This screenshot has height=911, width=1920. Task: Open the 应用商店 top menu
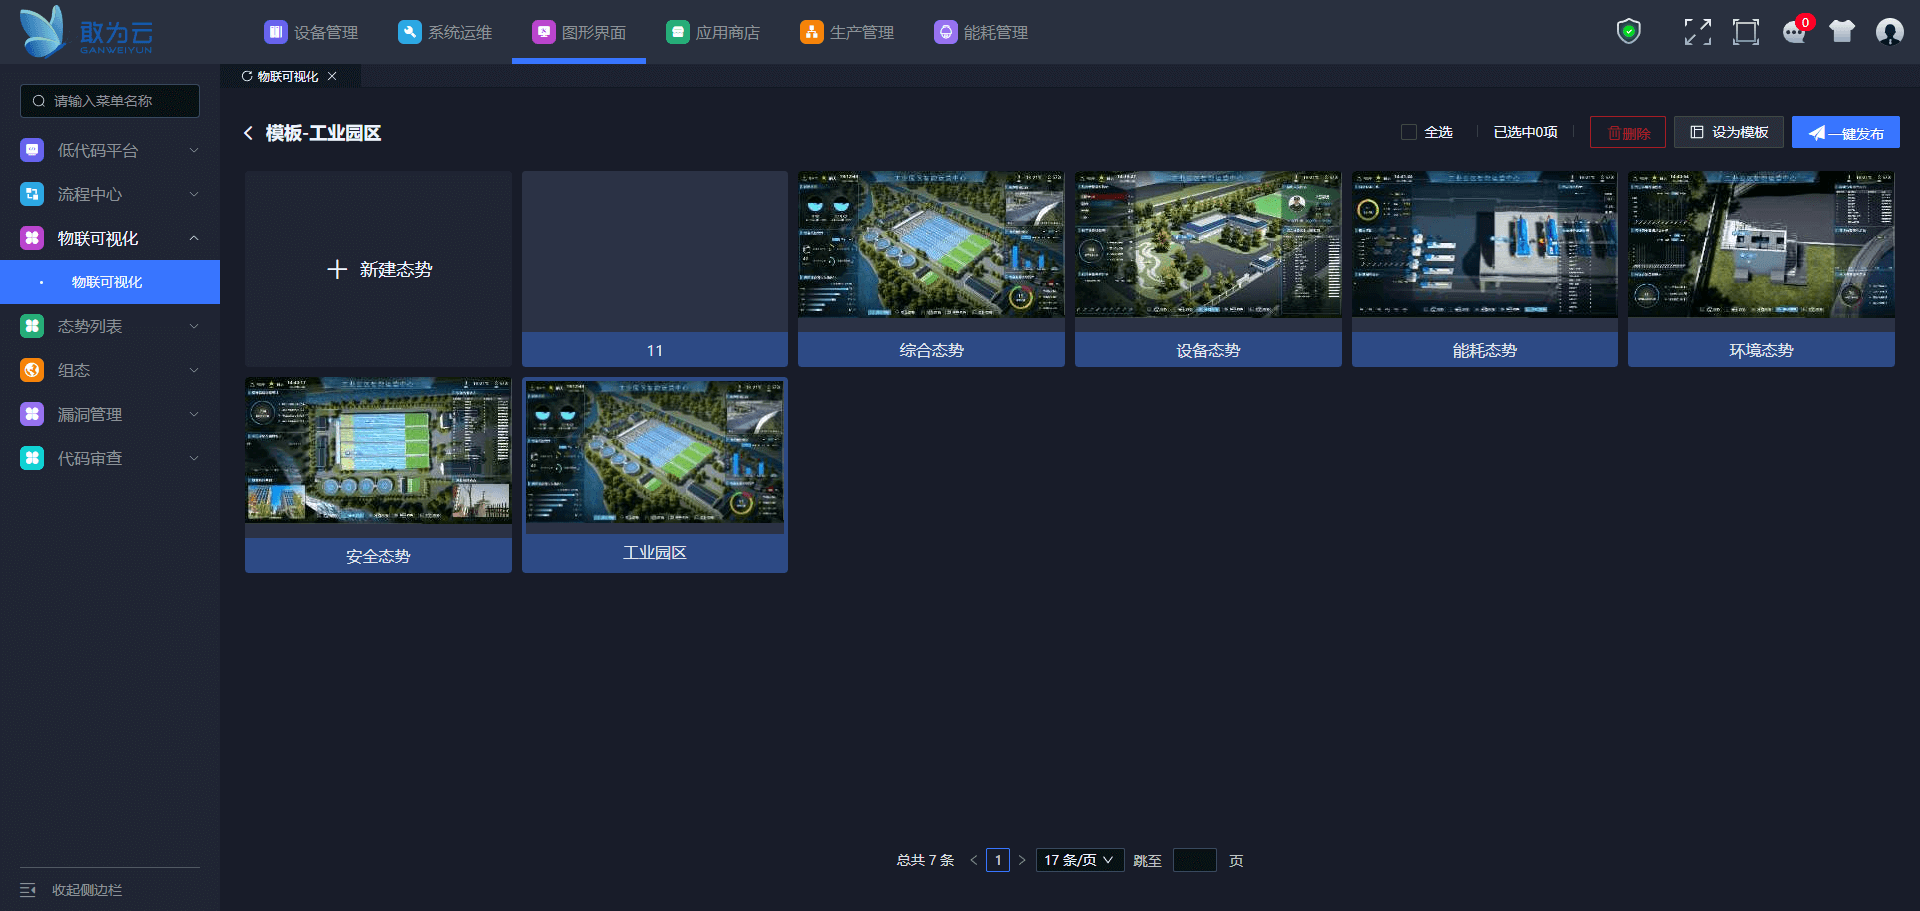pyautogui.click(x=713, y=32)
